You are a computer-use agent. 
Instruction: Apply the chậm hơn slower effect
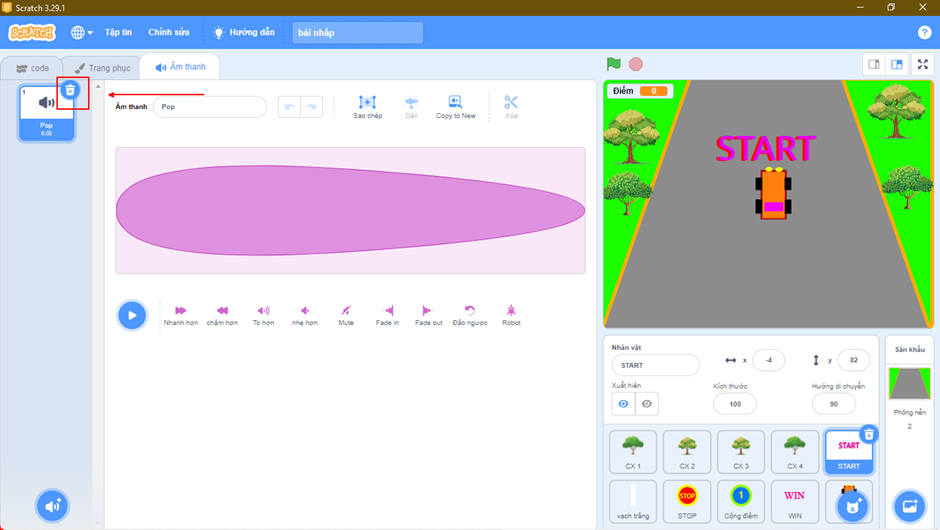(222, 315)
